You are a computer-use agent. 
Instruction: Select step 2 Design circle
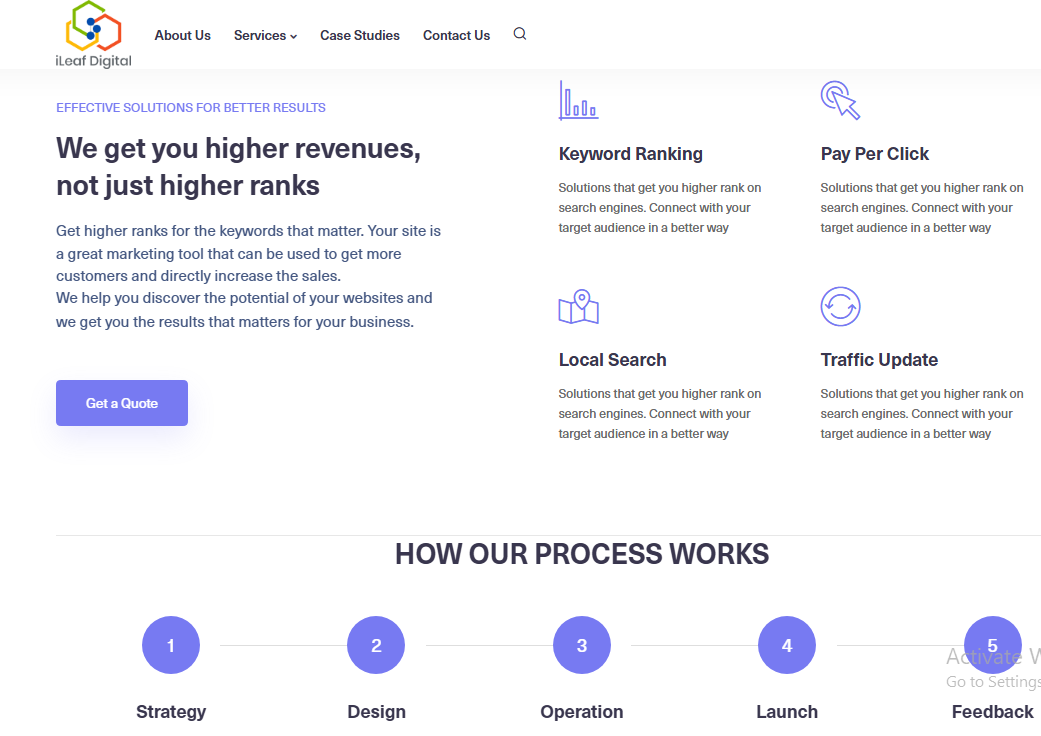click(376, 645)
